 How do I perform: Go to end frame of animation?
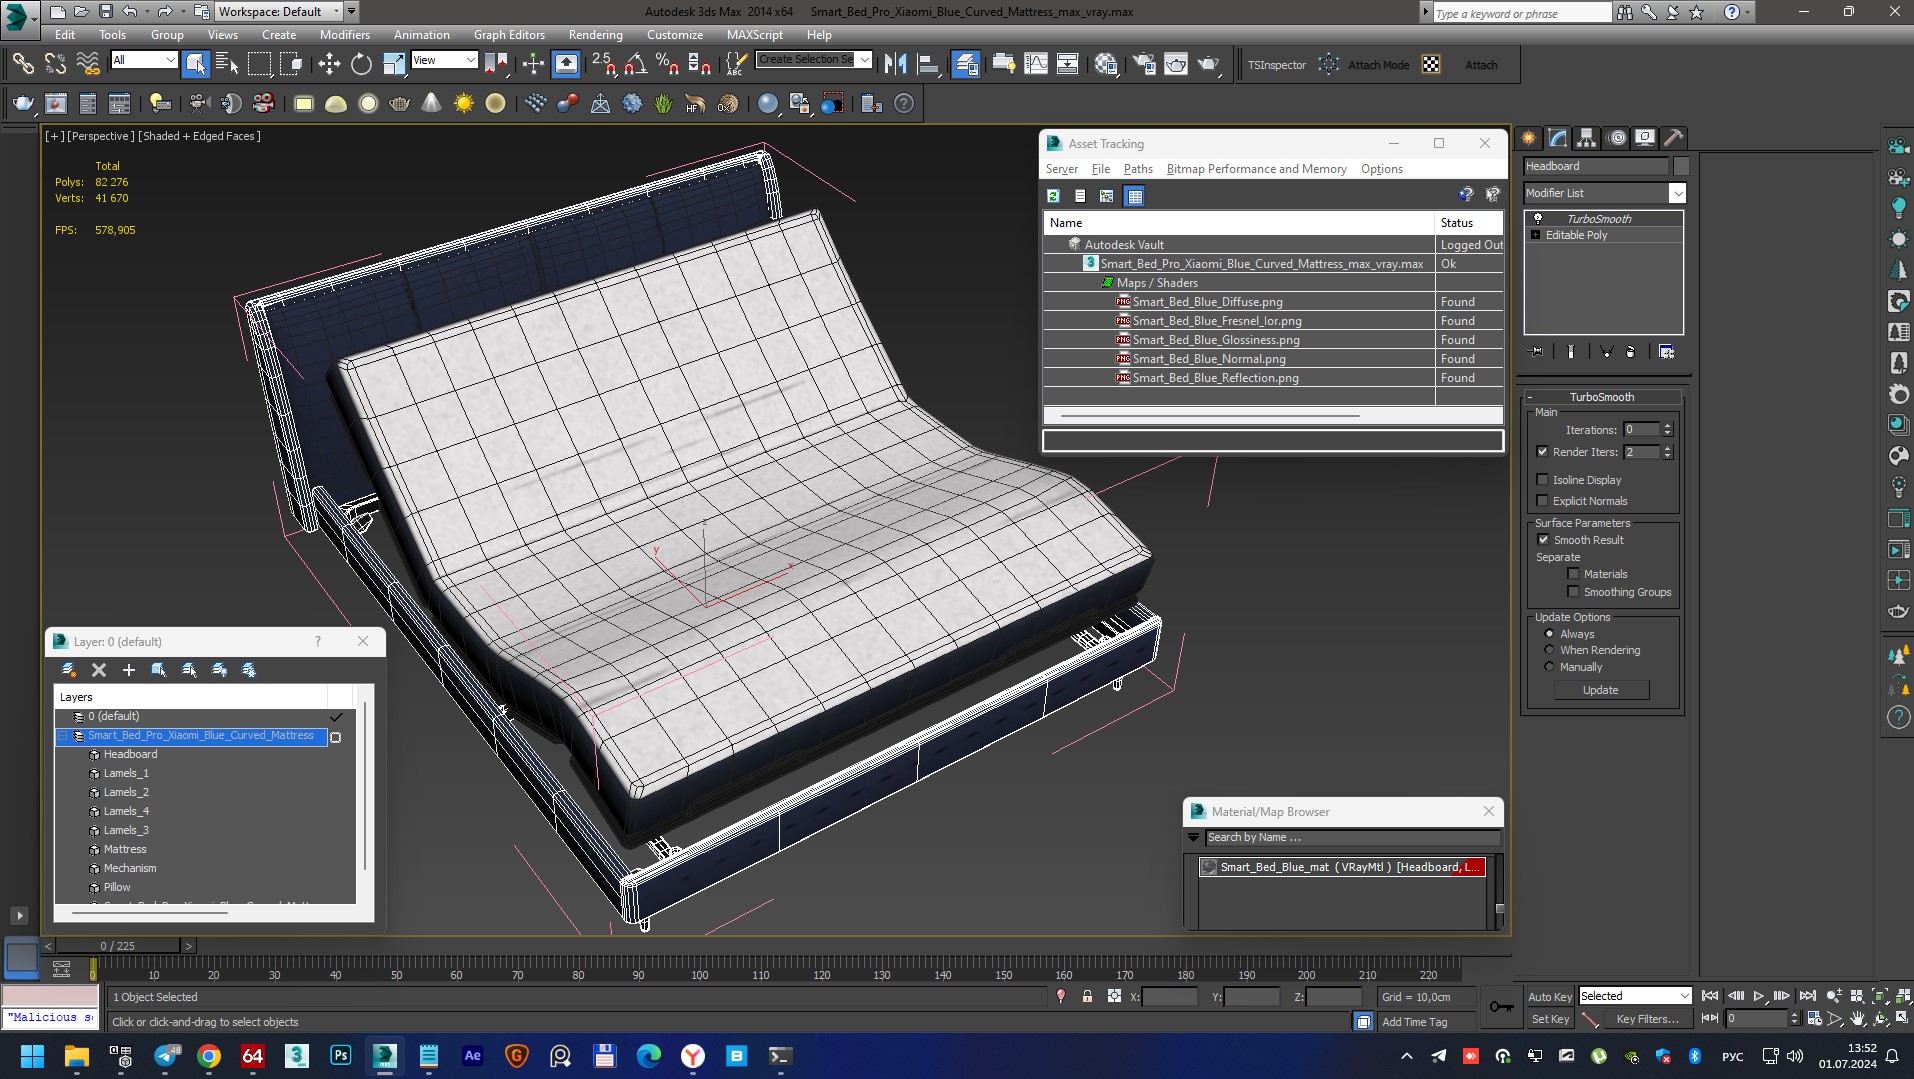1807,996
